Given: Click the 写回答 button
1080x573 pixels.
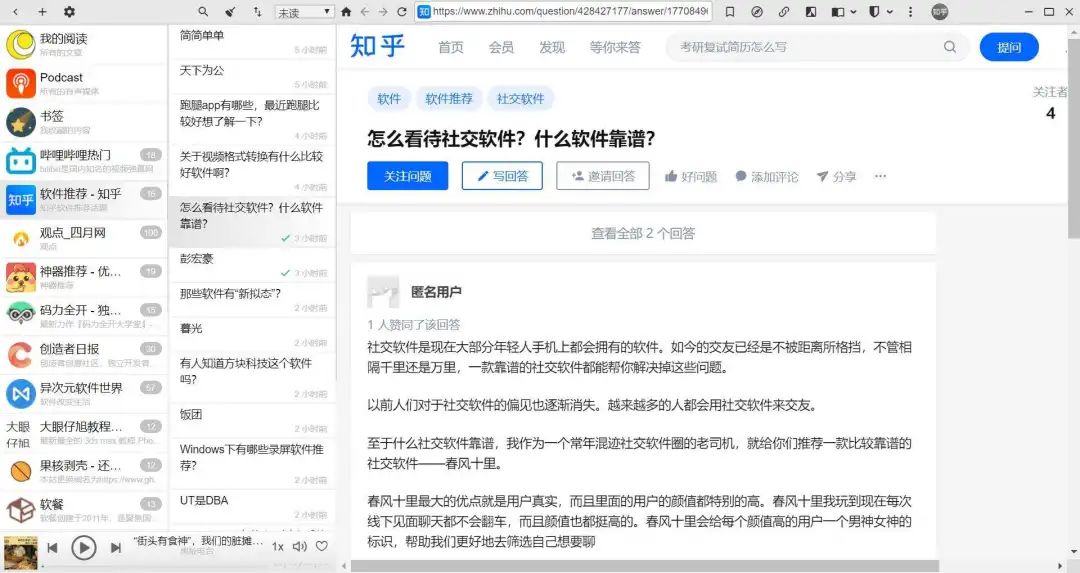Looking at the screenshot, I should 502,176.
